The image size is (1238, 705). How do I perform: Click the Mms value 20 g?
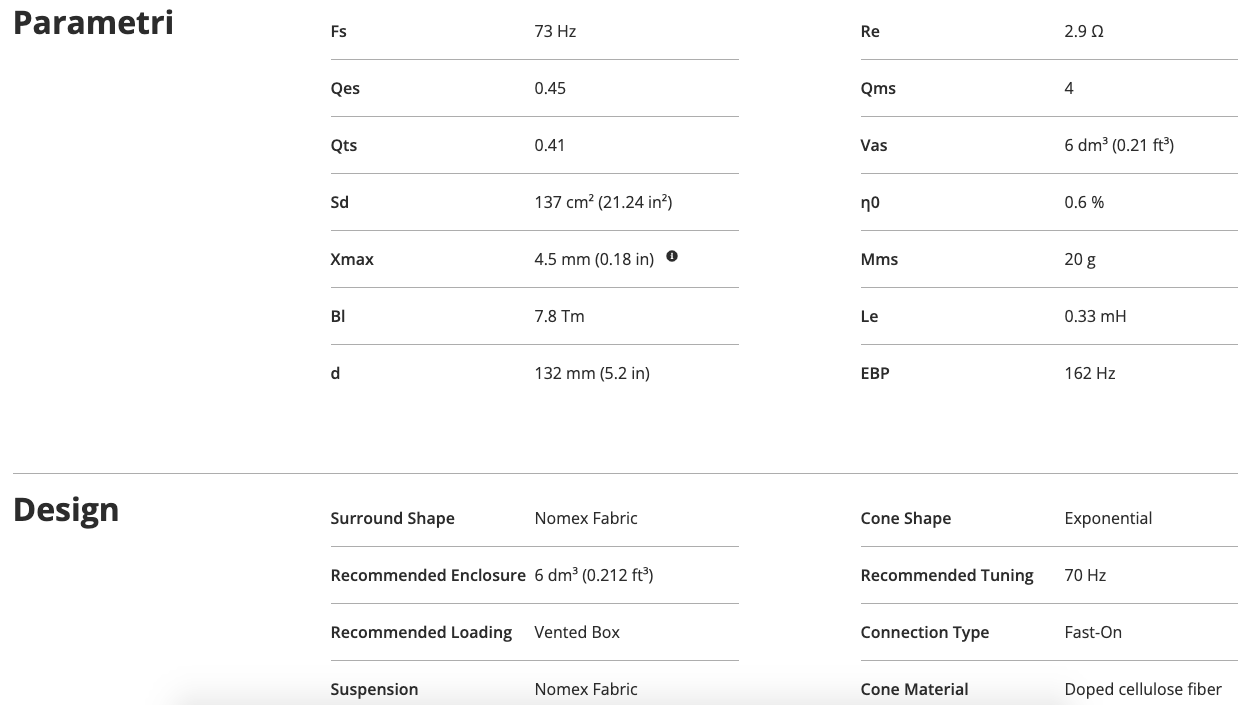pyautogui.click(x=1080, y=260)
